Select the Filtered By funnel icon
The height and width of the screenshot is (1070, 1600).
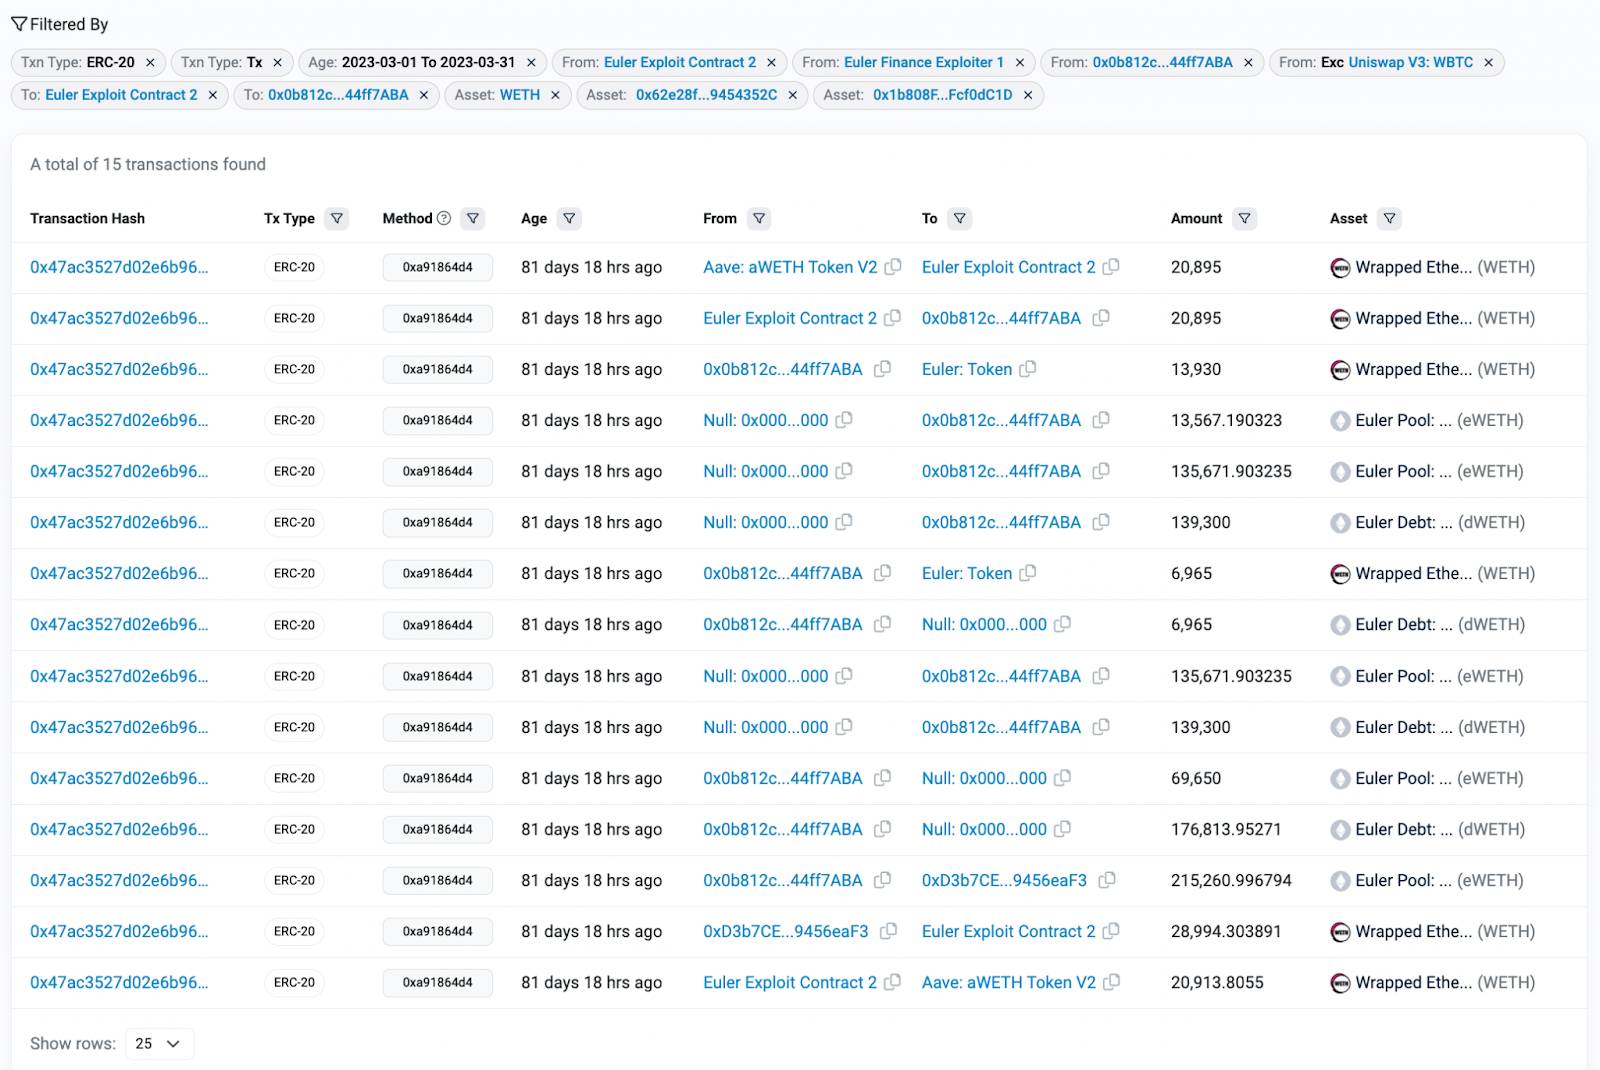tap(19, 24)
